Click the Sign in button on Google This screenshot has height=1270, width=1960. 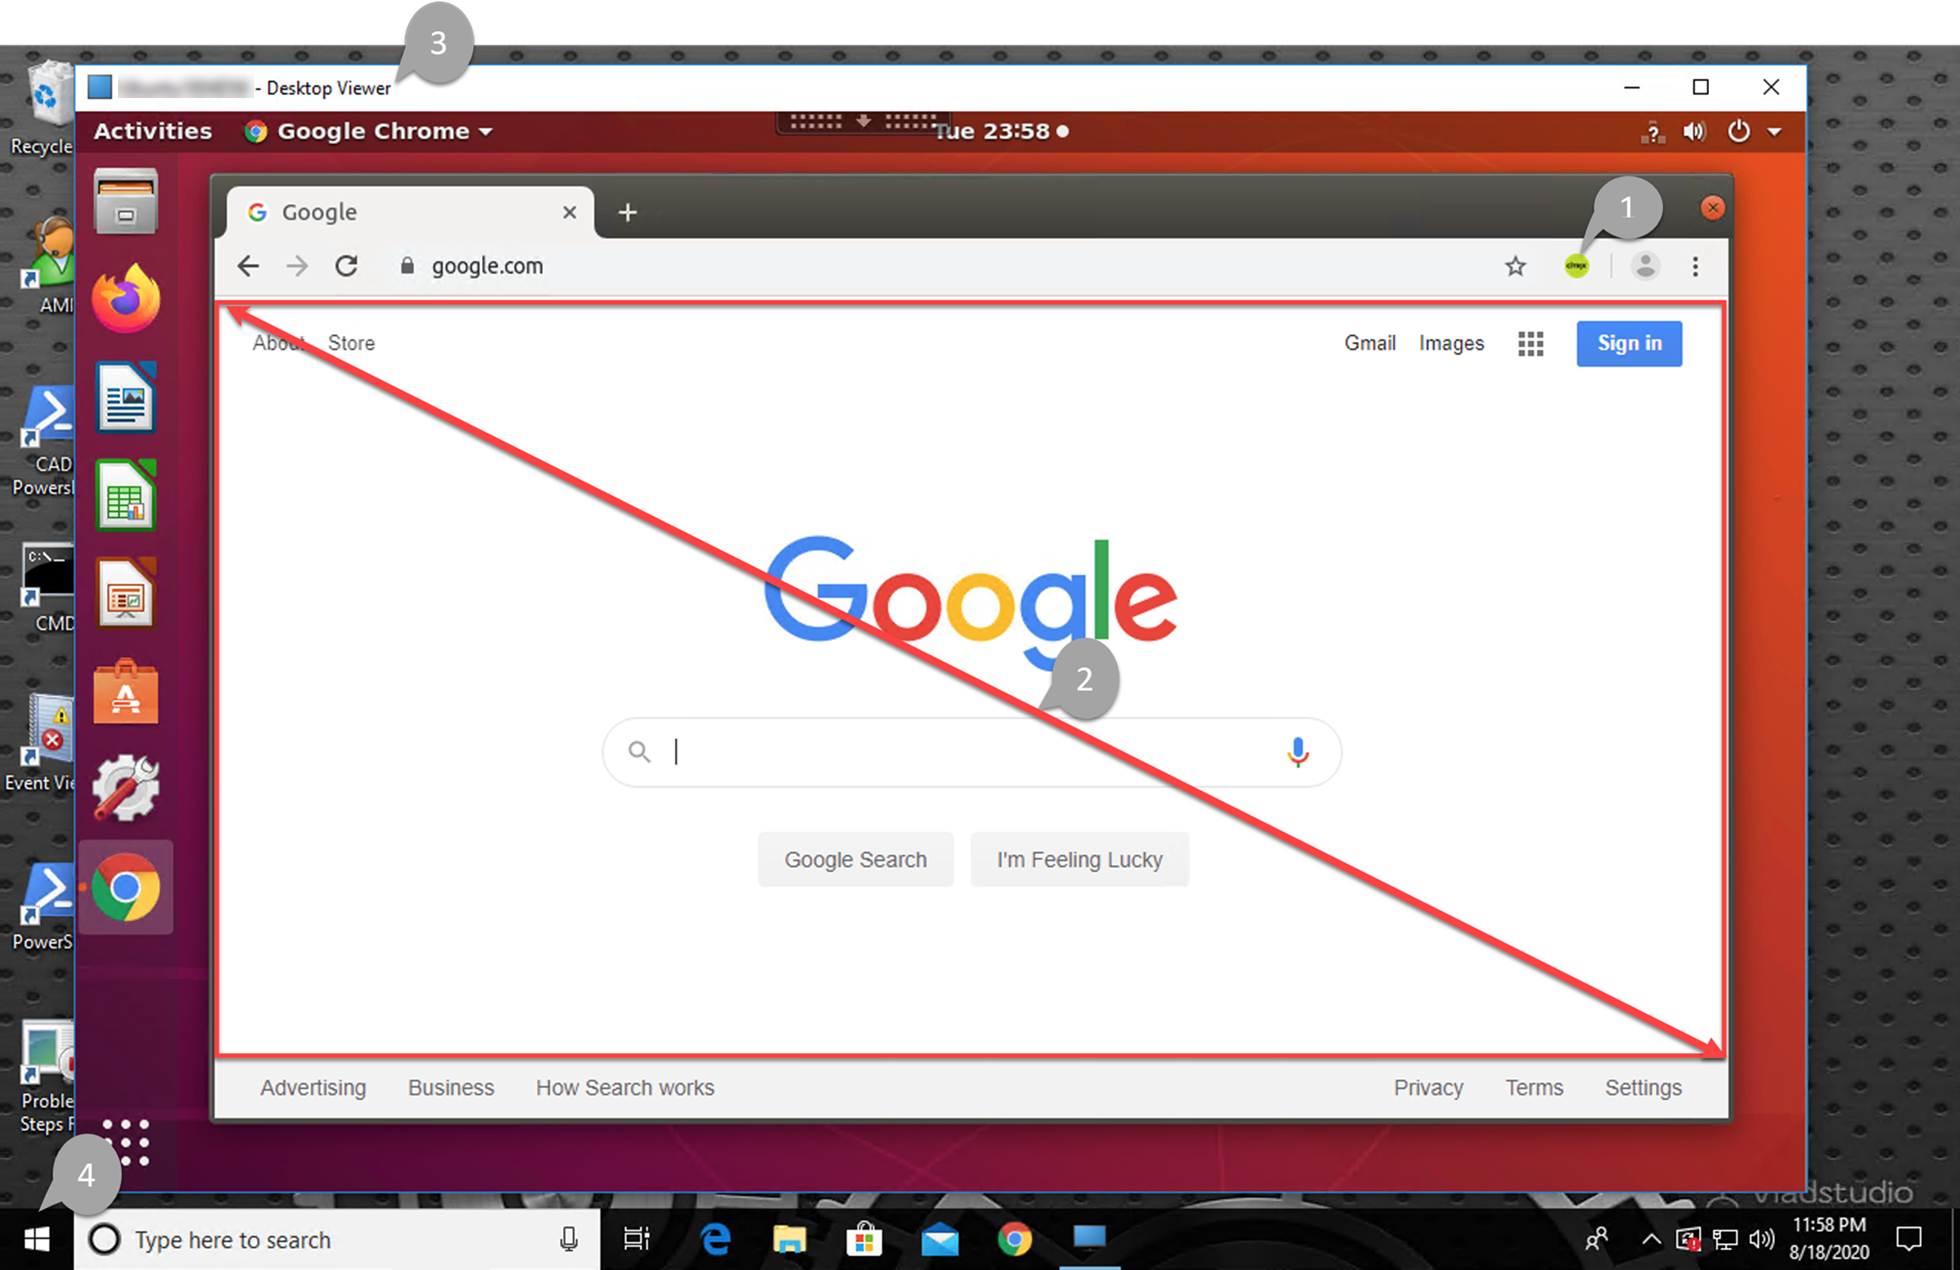point(1629,343)
